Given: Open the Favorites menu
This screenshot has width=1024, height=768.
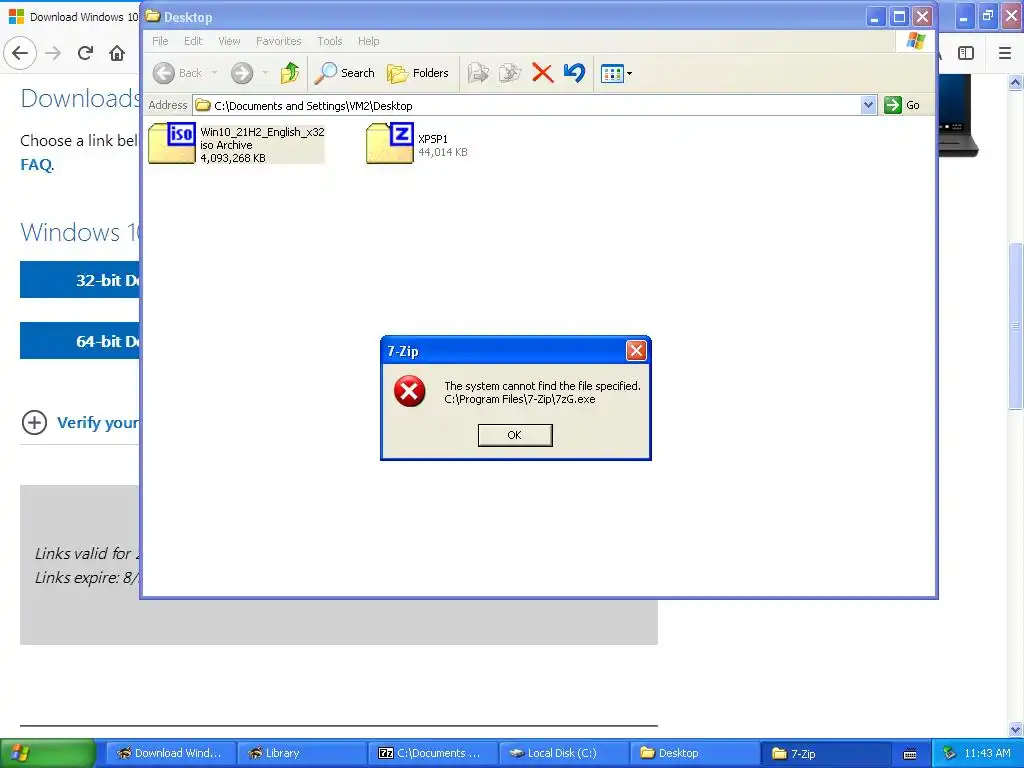Looking at the screenshot, I should [279, 41].
